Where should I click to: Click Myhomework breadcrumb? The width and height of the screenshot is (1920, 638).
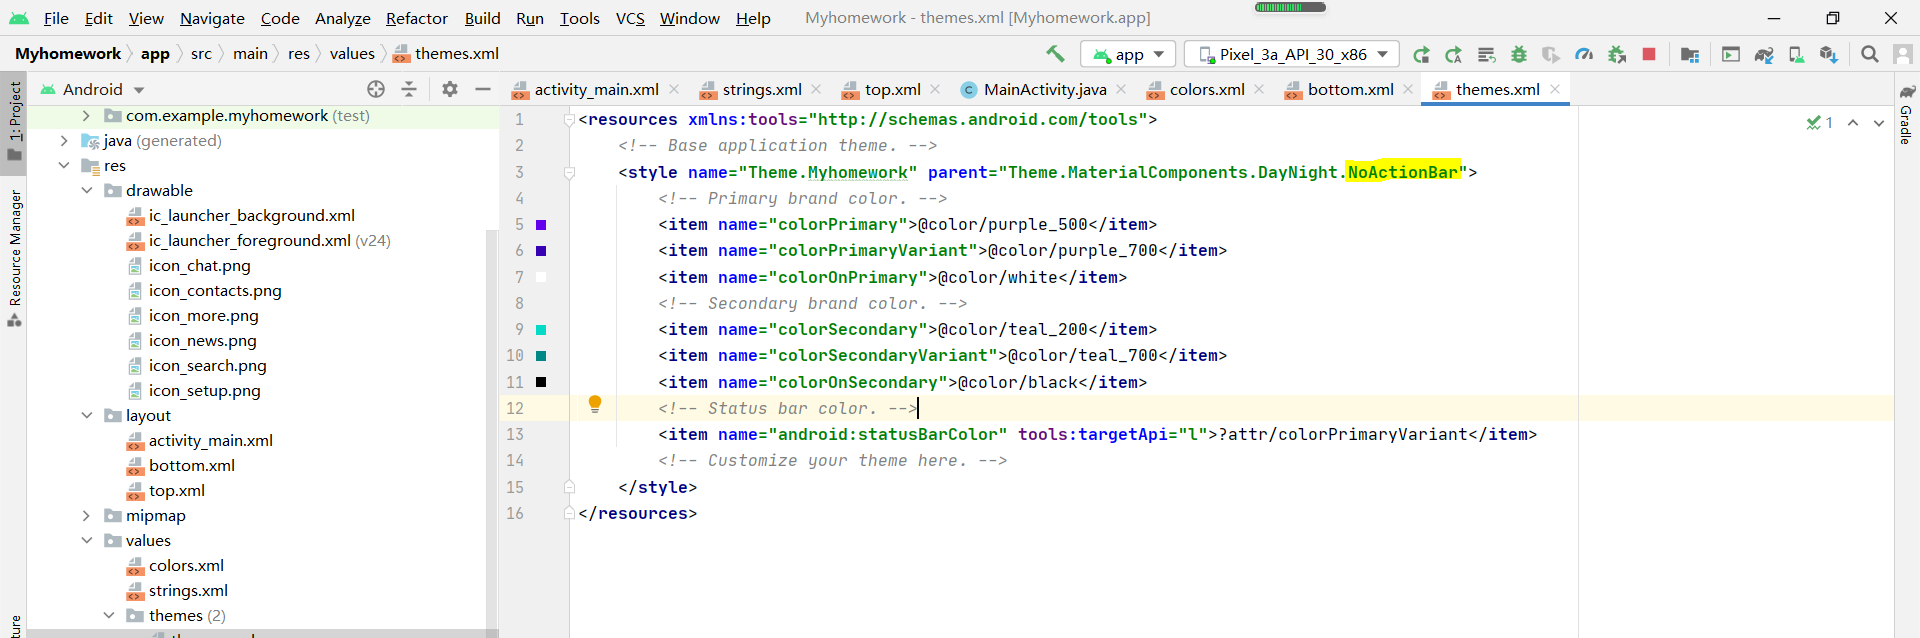(68, 54)
